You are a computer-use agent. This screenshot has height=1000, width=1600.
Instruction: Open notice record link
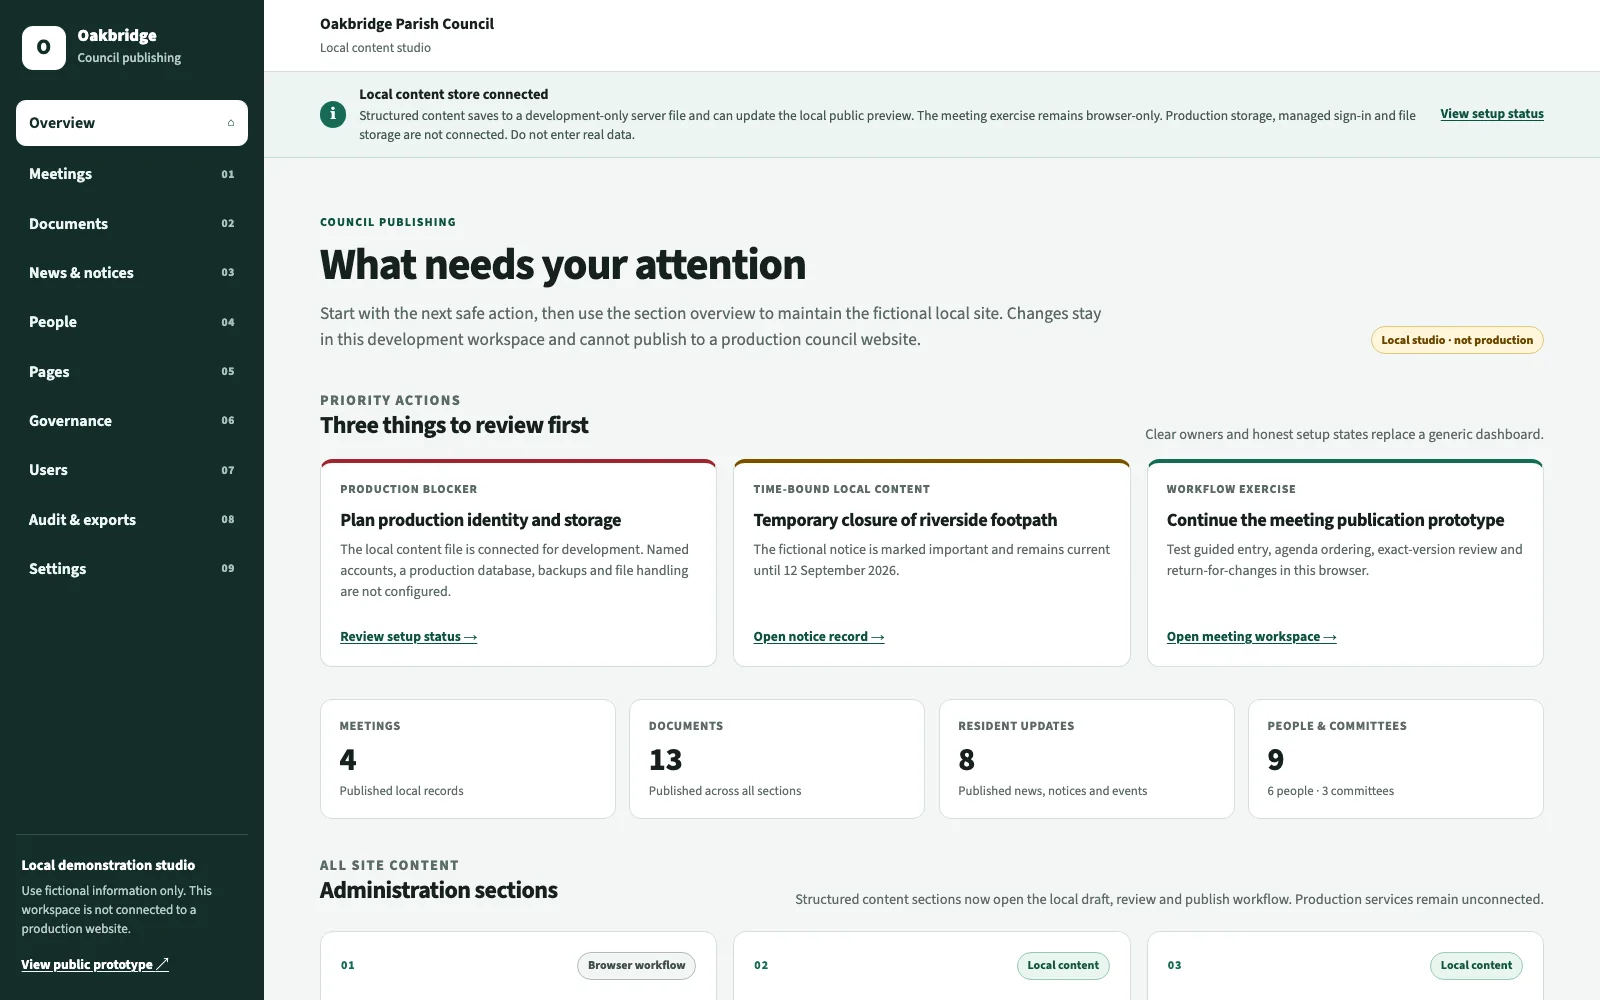coord(819,637)
